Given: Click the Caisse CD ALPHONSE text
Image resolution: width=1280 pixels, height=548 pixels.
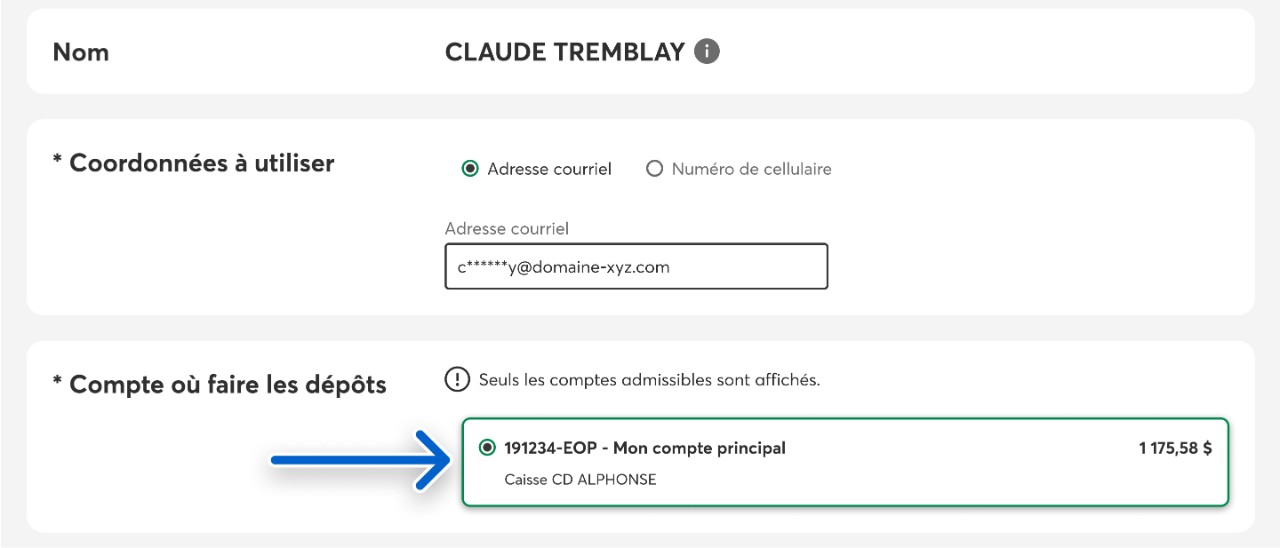Looking at the screenshot, I should (580, 479).
